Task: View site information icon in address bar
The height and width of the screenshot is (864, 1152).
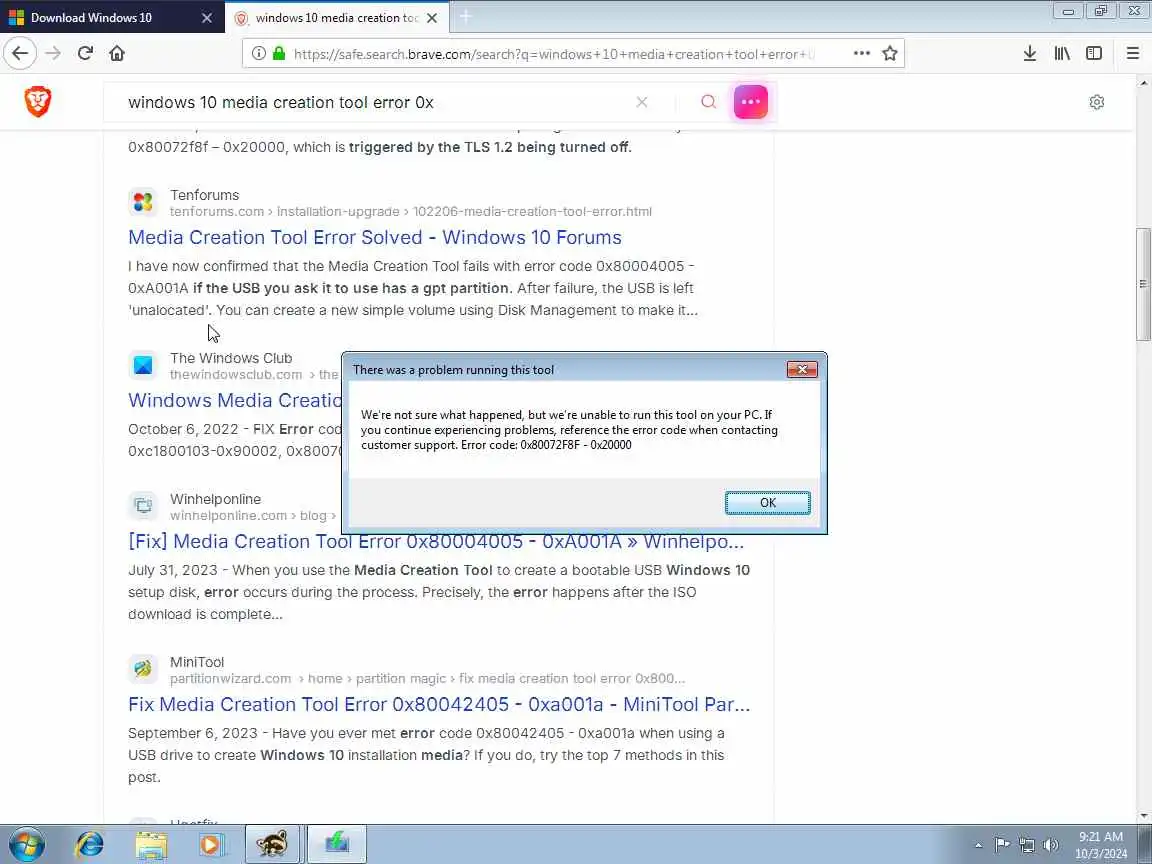Action: (259, 54)
